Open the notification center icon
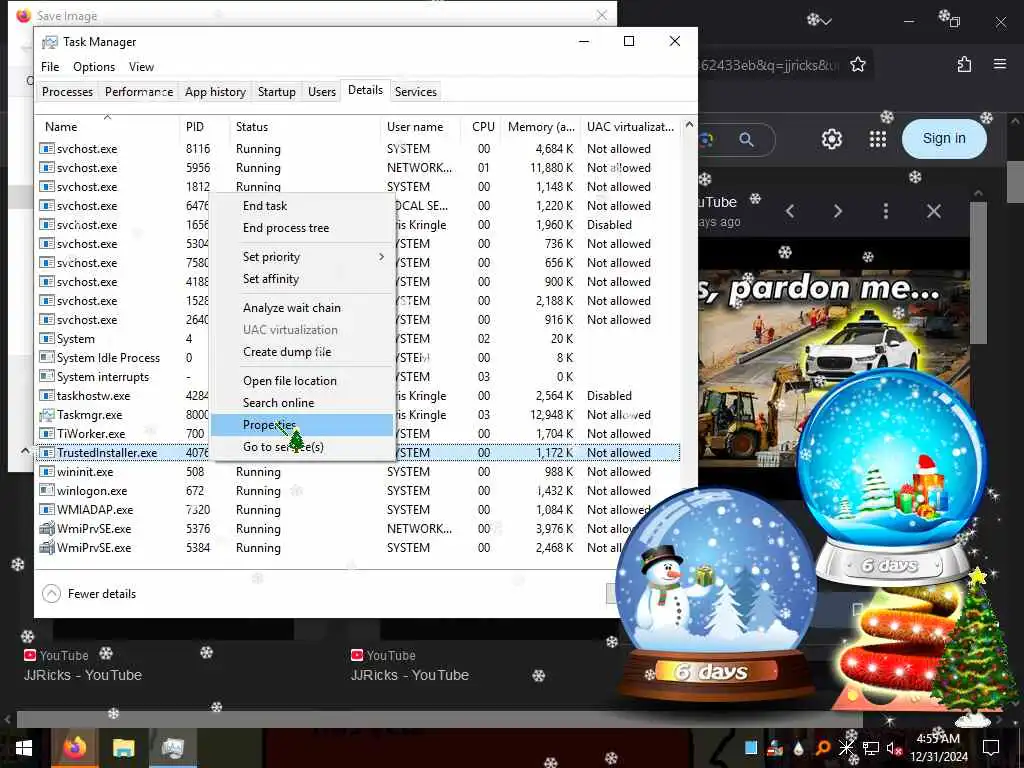This screenshot has width=1024, height=768. pyautogui.click(x=991, y=748)
